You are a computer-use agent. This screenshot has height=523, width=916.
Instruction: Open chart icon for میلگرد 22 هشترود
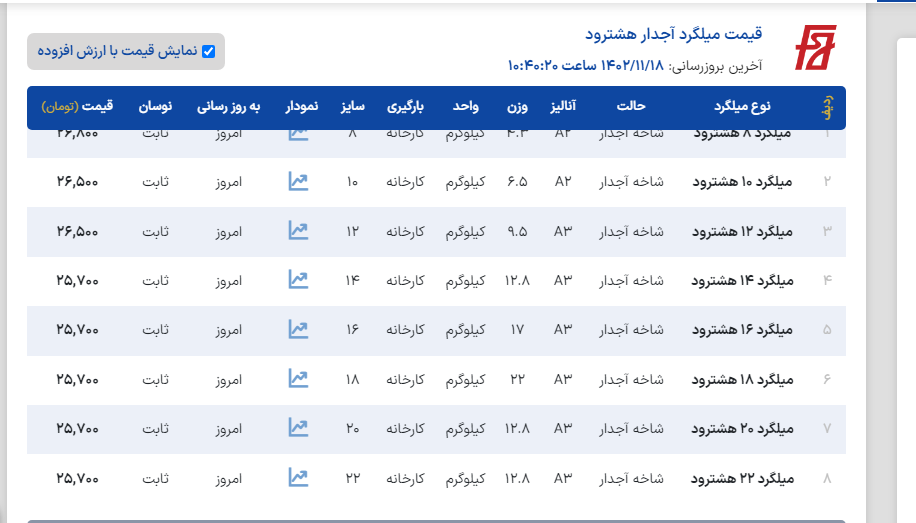(298, 478)
